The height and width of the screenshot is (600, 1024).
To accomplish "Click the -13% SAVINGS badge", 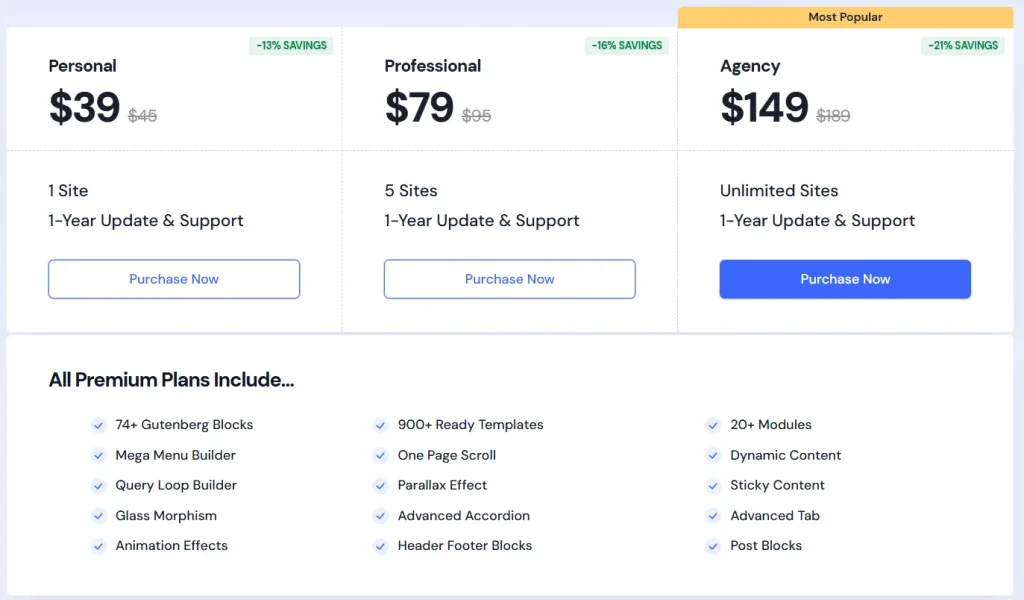I will click(x=291, y=45).
